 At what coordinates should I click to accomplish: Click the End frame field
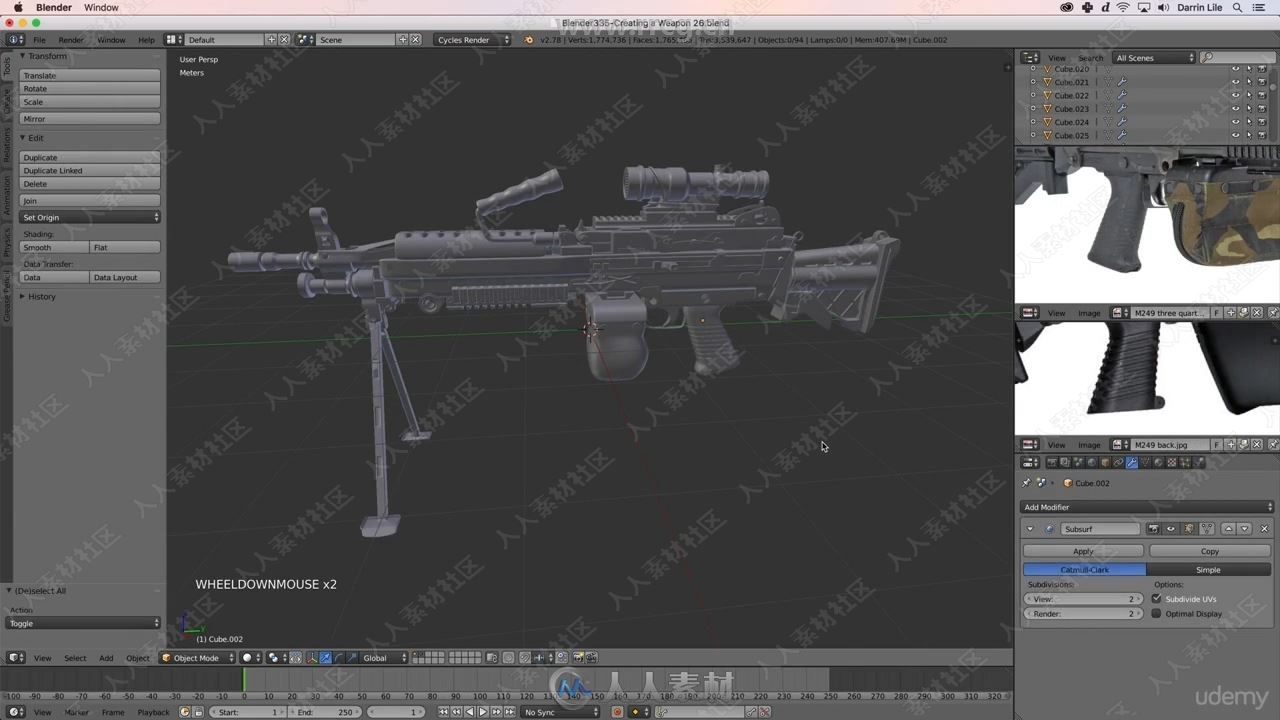pyautogui.click(x=325, y=712)
